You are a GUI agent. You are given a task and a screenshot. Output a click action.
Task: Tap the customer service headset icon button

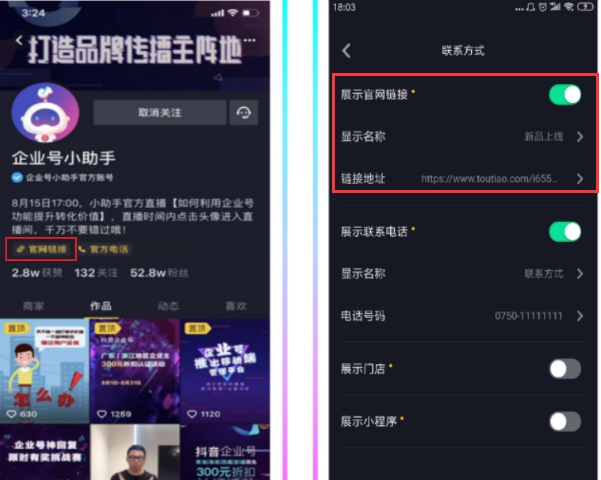pos(244,113)
